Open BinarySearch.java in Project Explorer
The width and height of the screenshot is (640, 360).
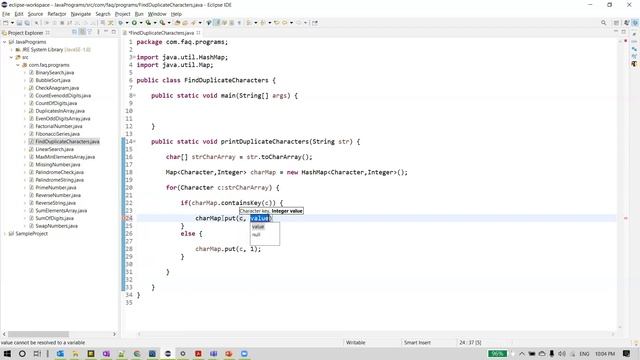55,73
